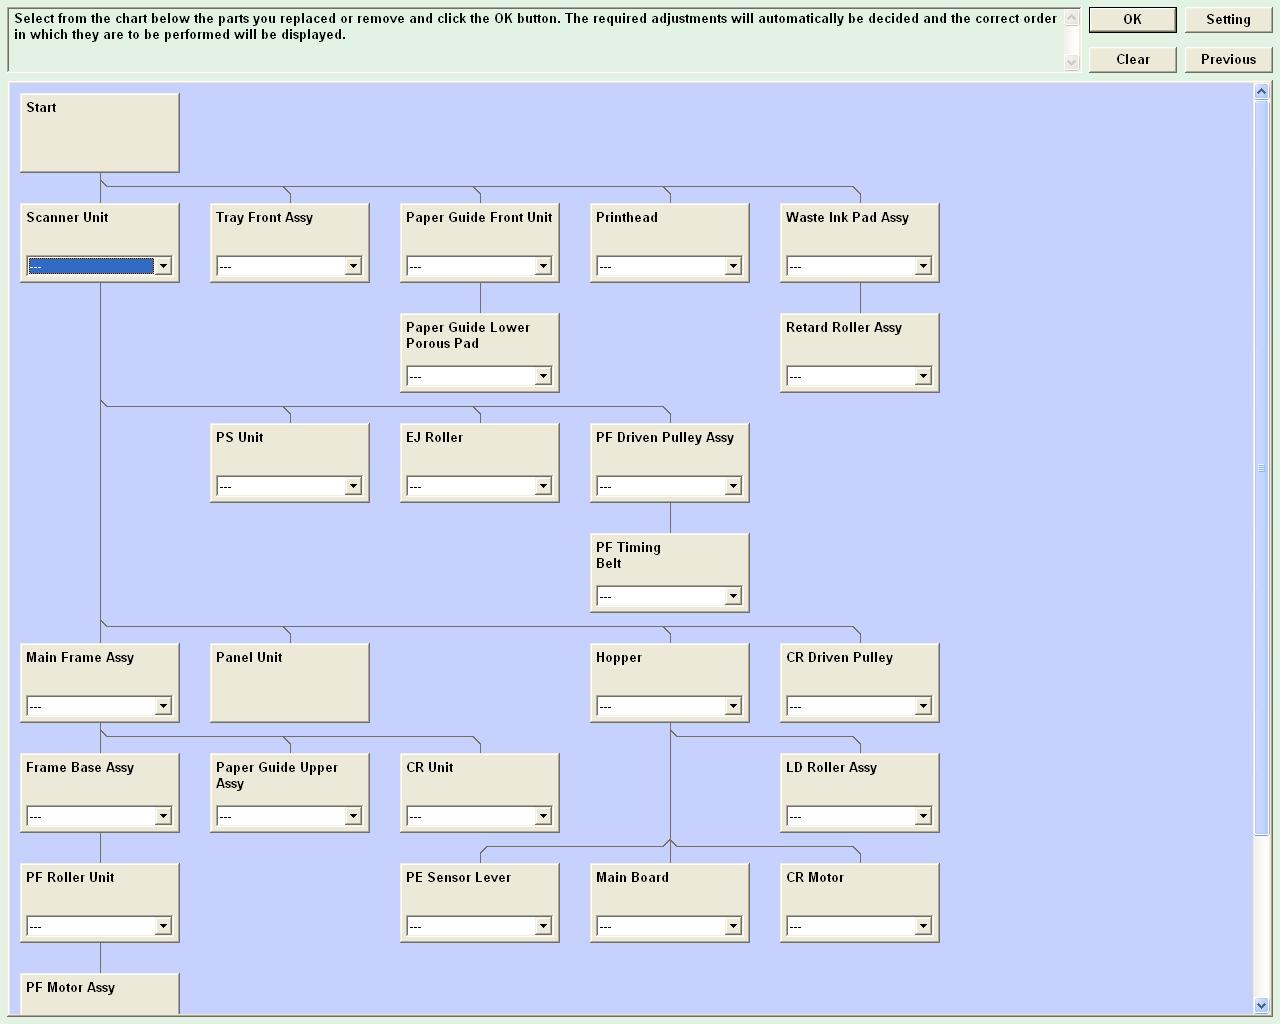Open the Setting button

click(1228, 20)
